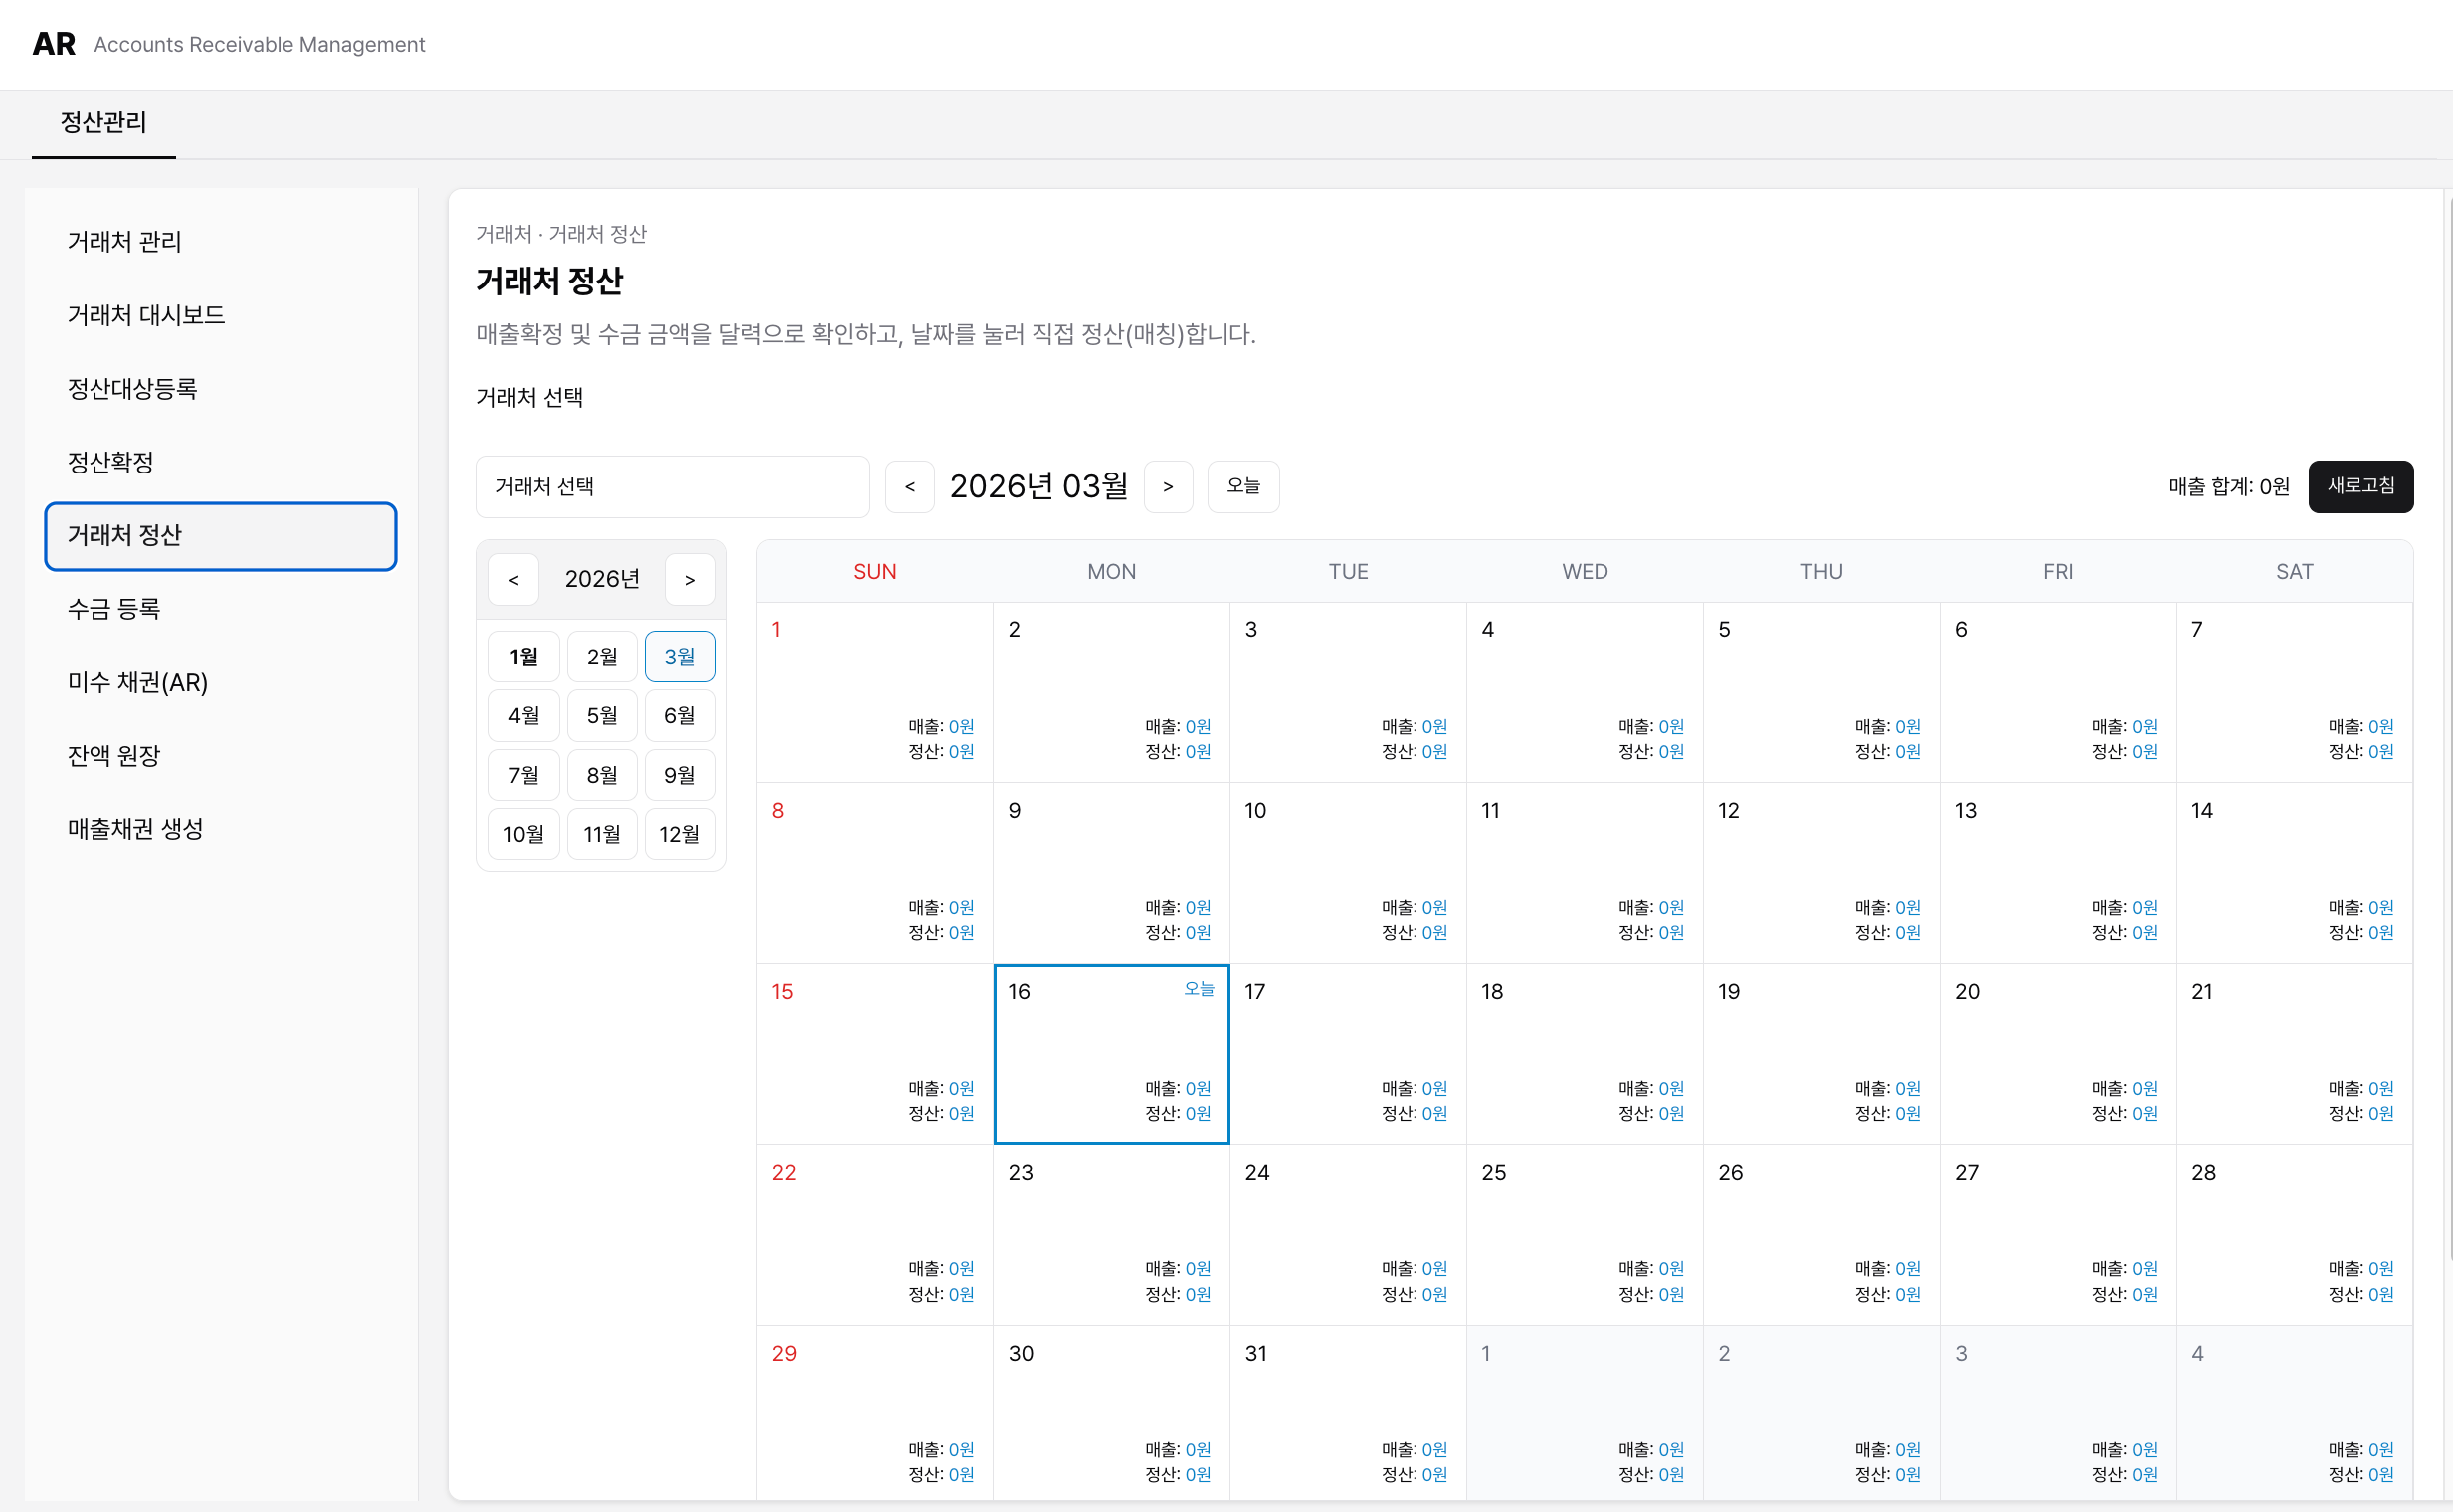Select the 정산관리 tab

pyautogui.click(x=104, y=123)
